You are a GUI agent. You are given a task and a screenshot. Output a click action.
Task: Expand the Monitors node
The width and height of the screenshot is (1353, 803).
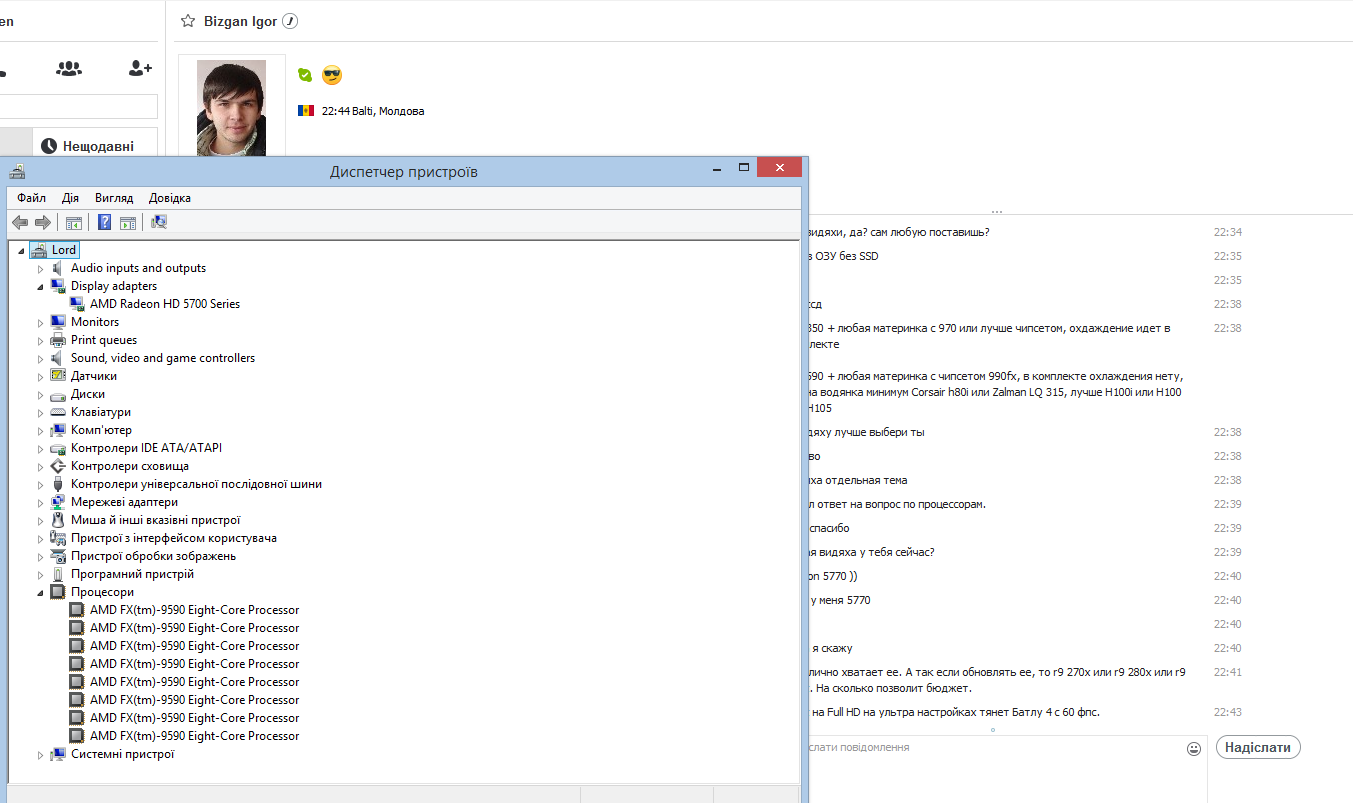click(x=41, y=322)
